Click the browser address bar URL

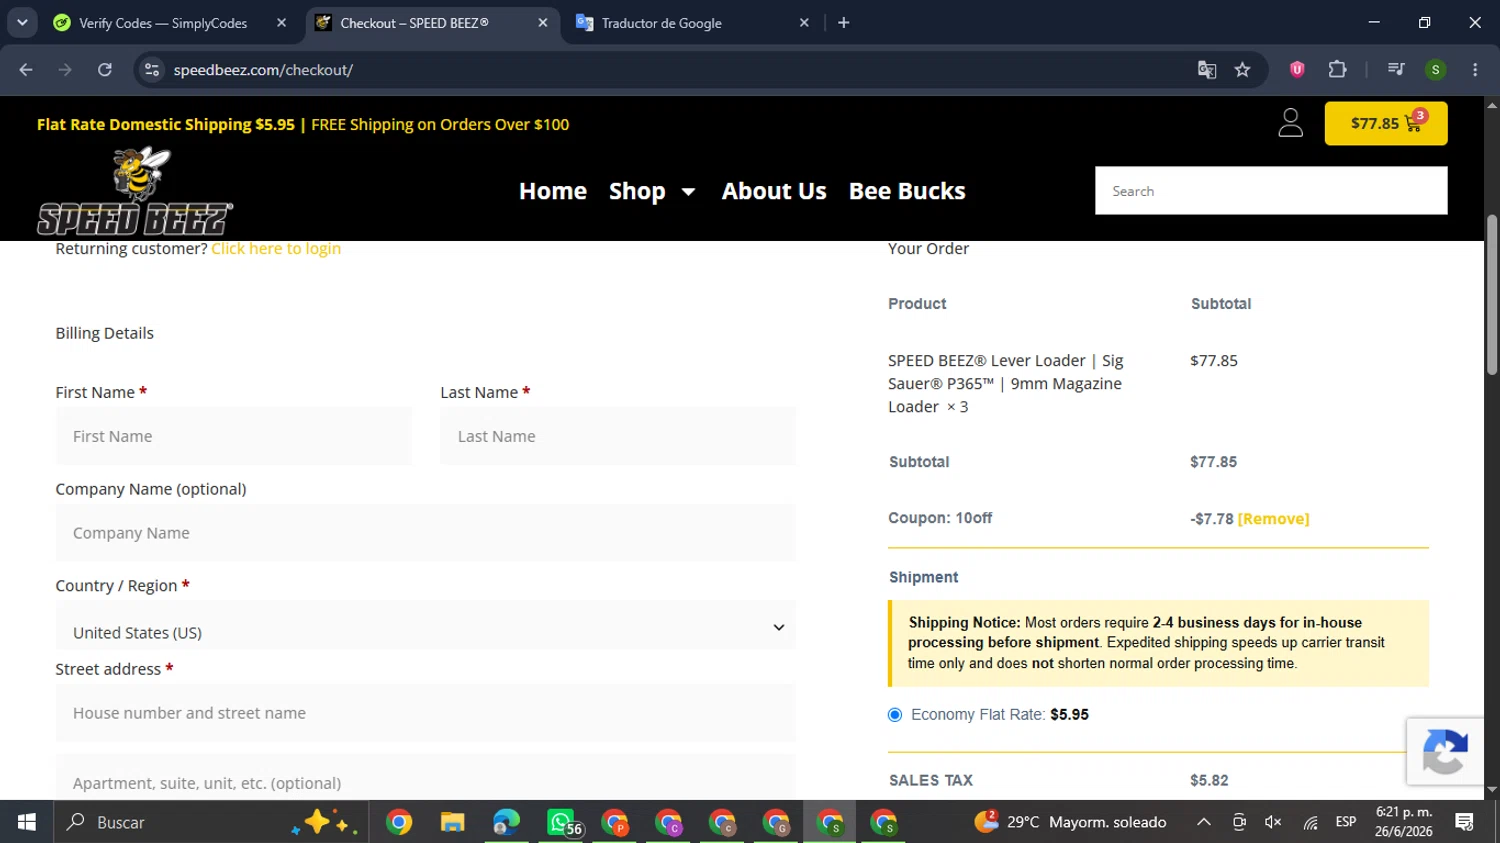[x=263, y=70]
